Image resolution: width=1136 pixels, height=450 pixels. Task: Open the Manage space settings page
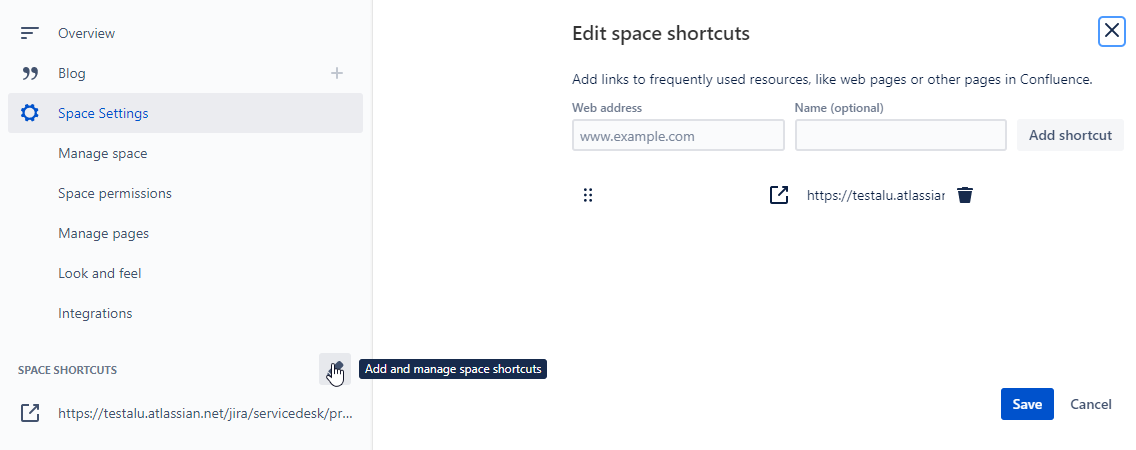(x=102, y=153)
